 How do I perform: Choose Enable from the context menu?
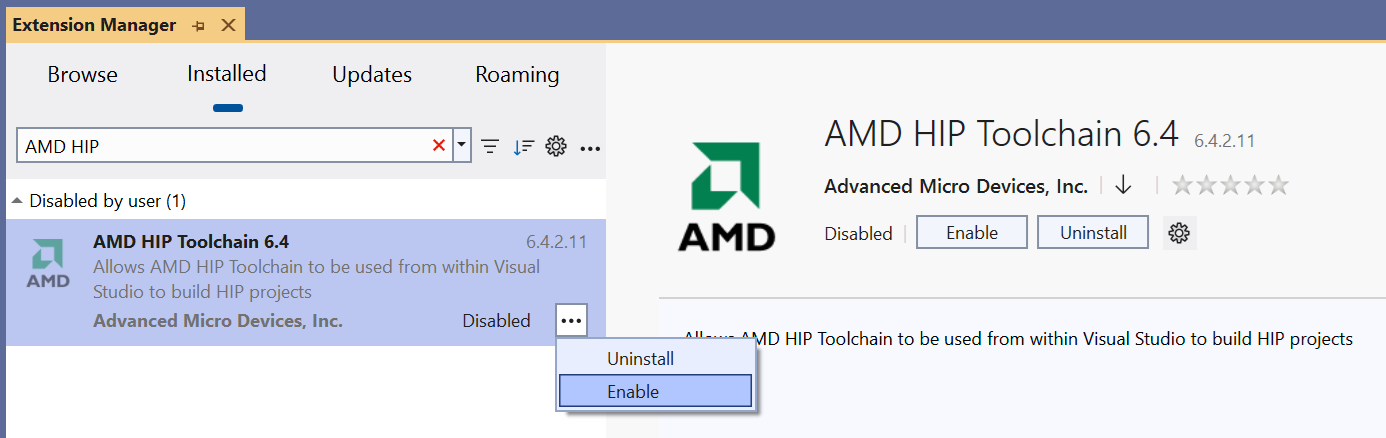point(633,391)
